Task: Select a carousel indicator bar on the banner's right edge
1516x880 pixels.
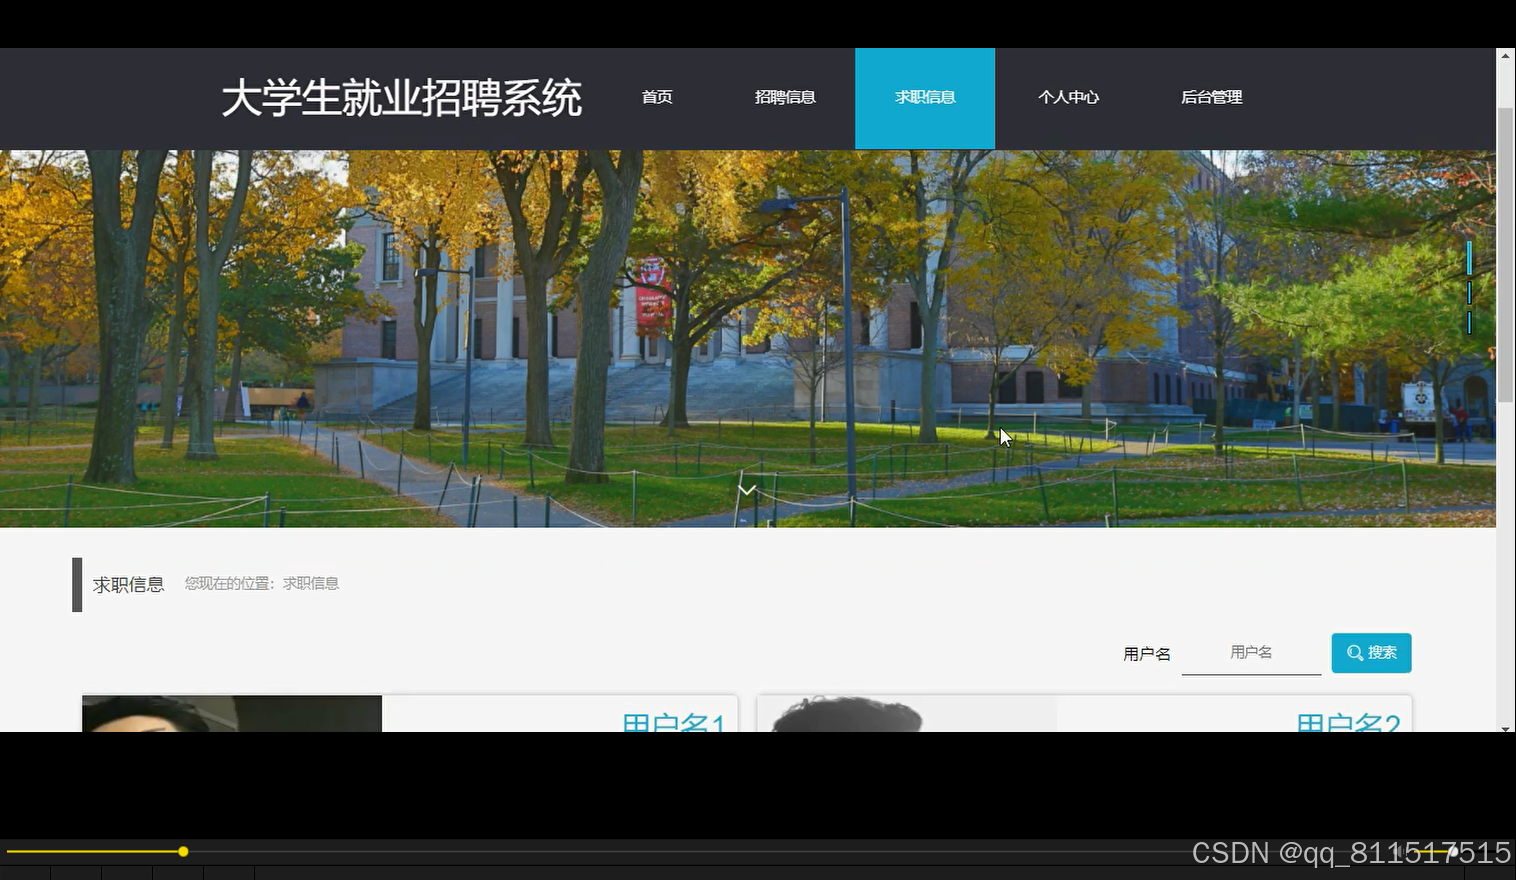Action: pos(1469,258)
